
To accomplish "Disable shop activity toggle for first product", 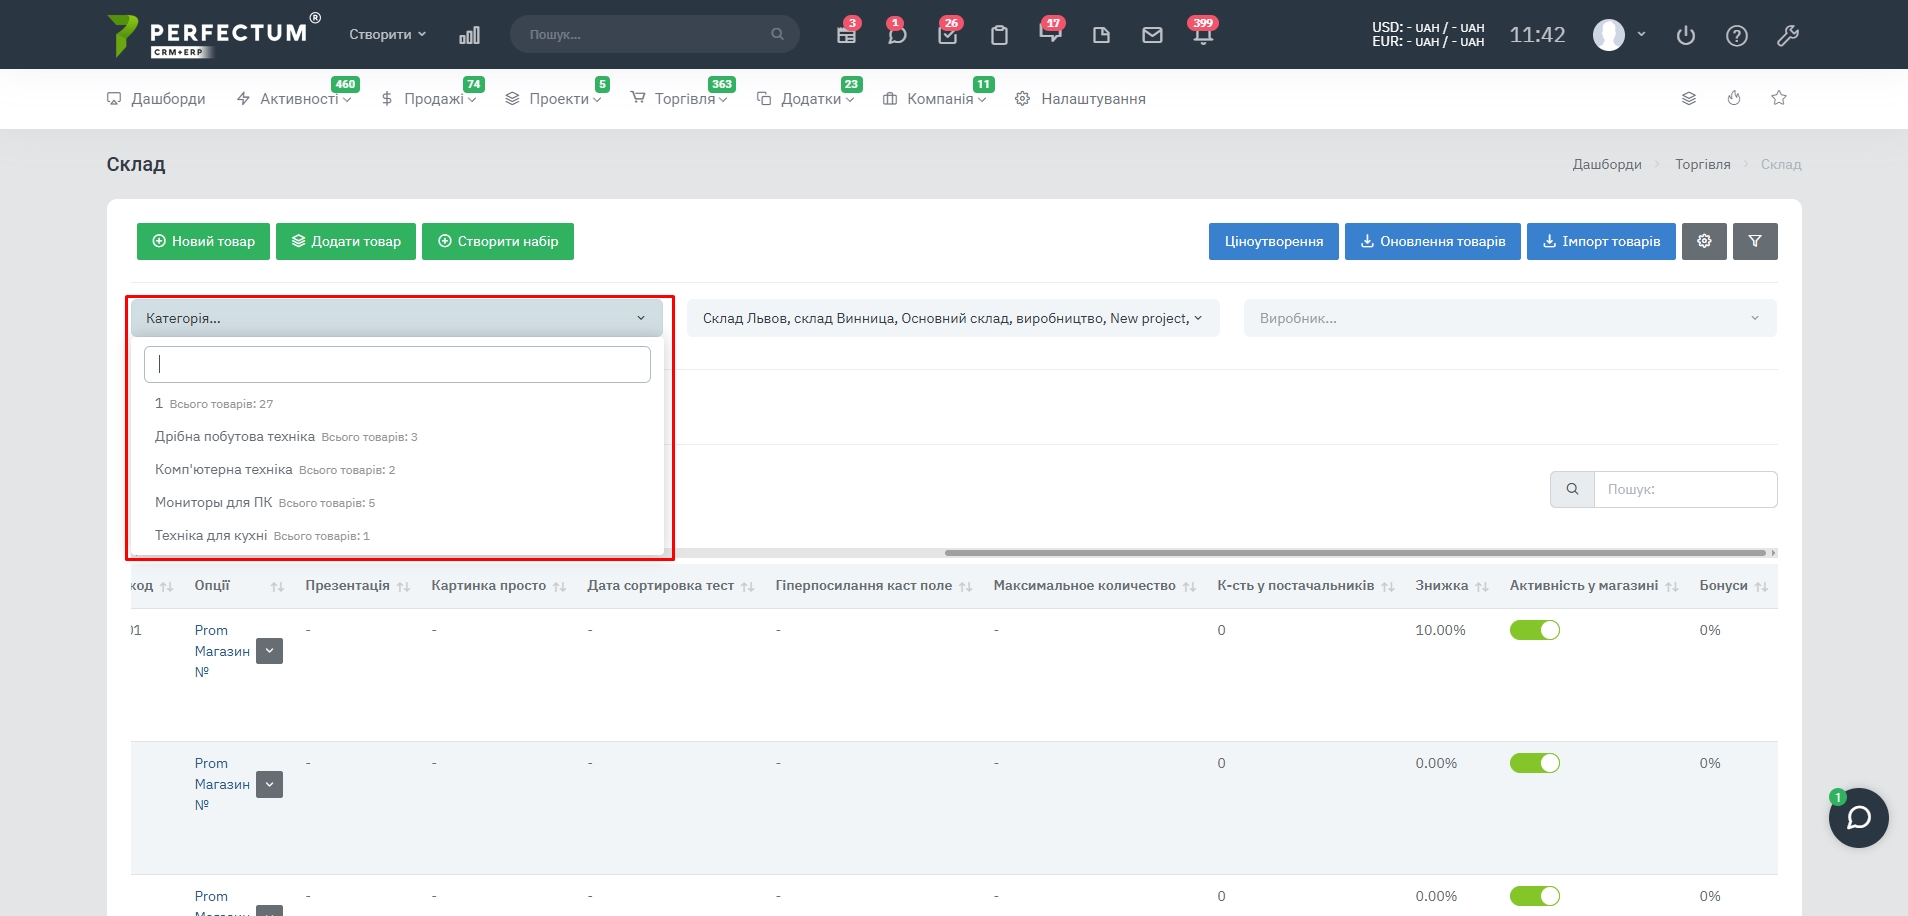I will coord(1535,630).
